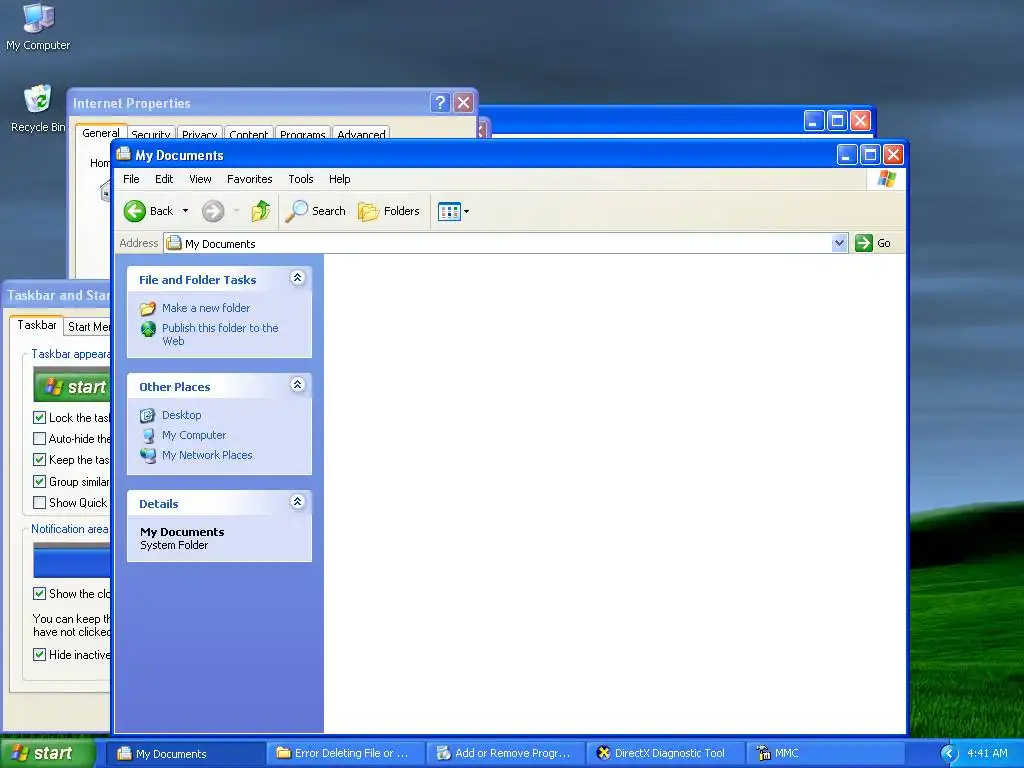The image size is (1024, 768).
Task: Click the My Network Places icon
Action: coord(148,455)
